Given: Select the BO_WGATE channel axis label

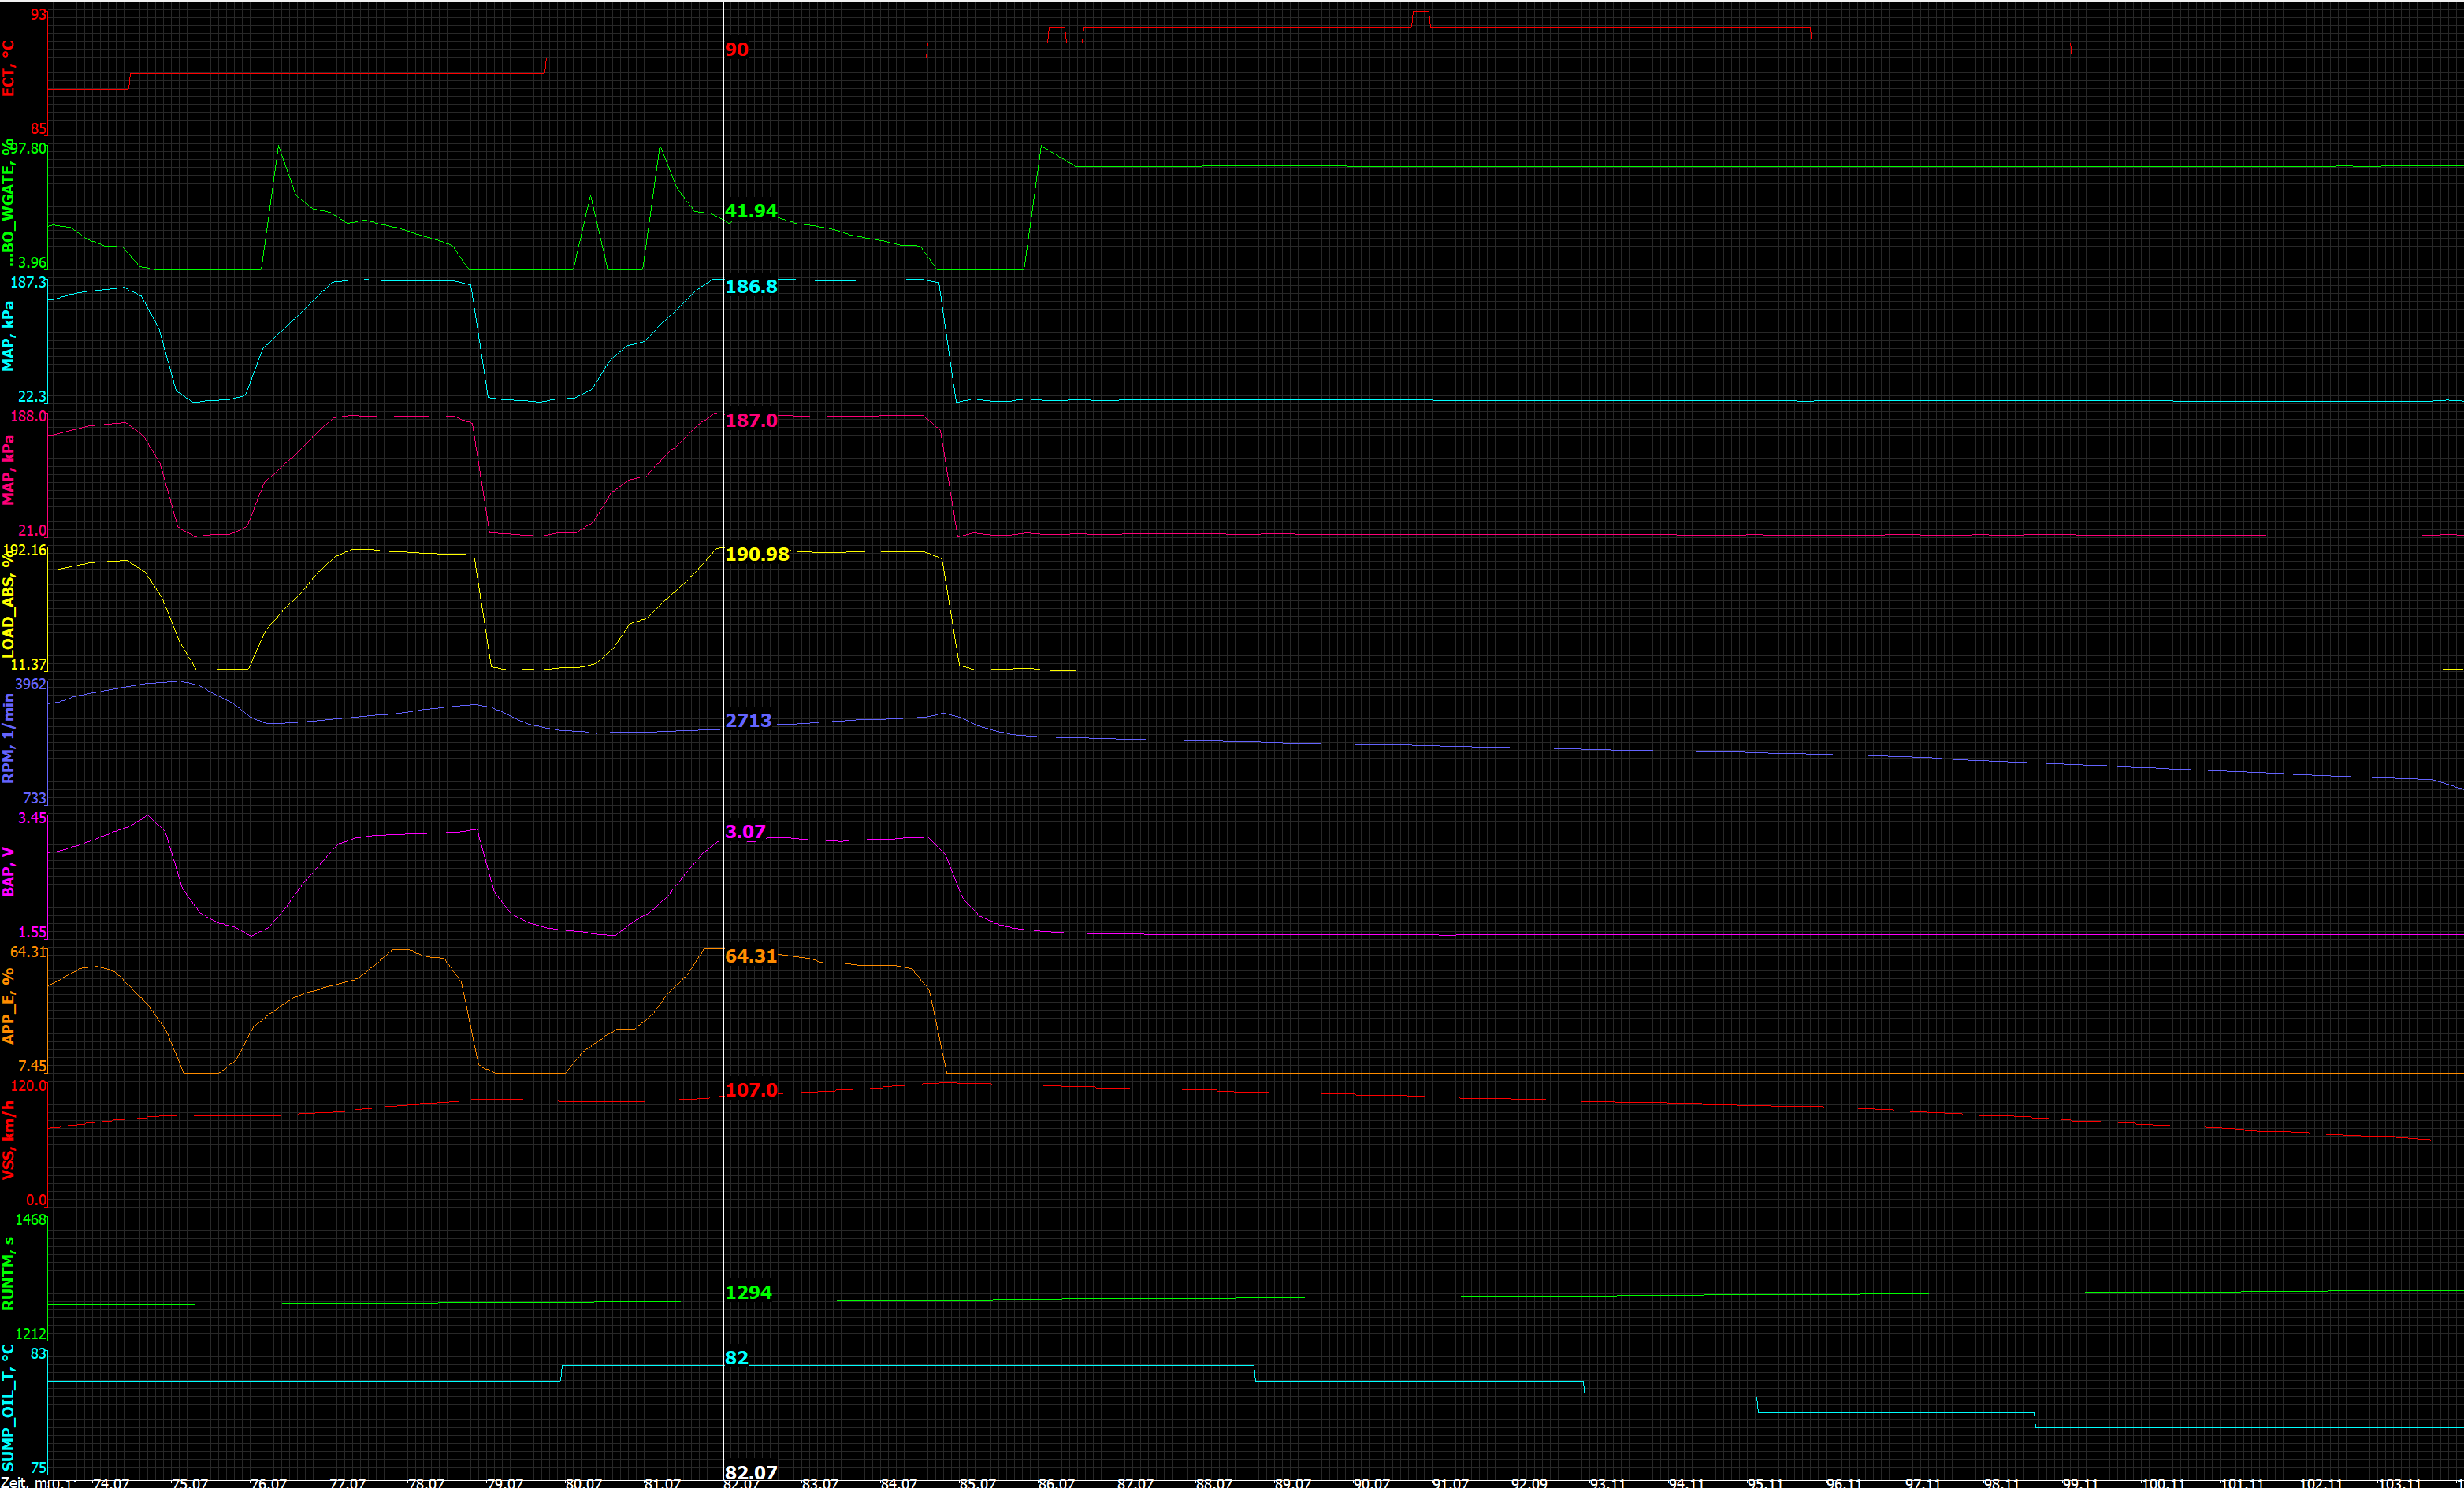Looking at the screenshot, I should tap(8, 203).
